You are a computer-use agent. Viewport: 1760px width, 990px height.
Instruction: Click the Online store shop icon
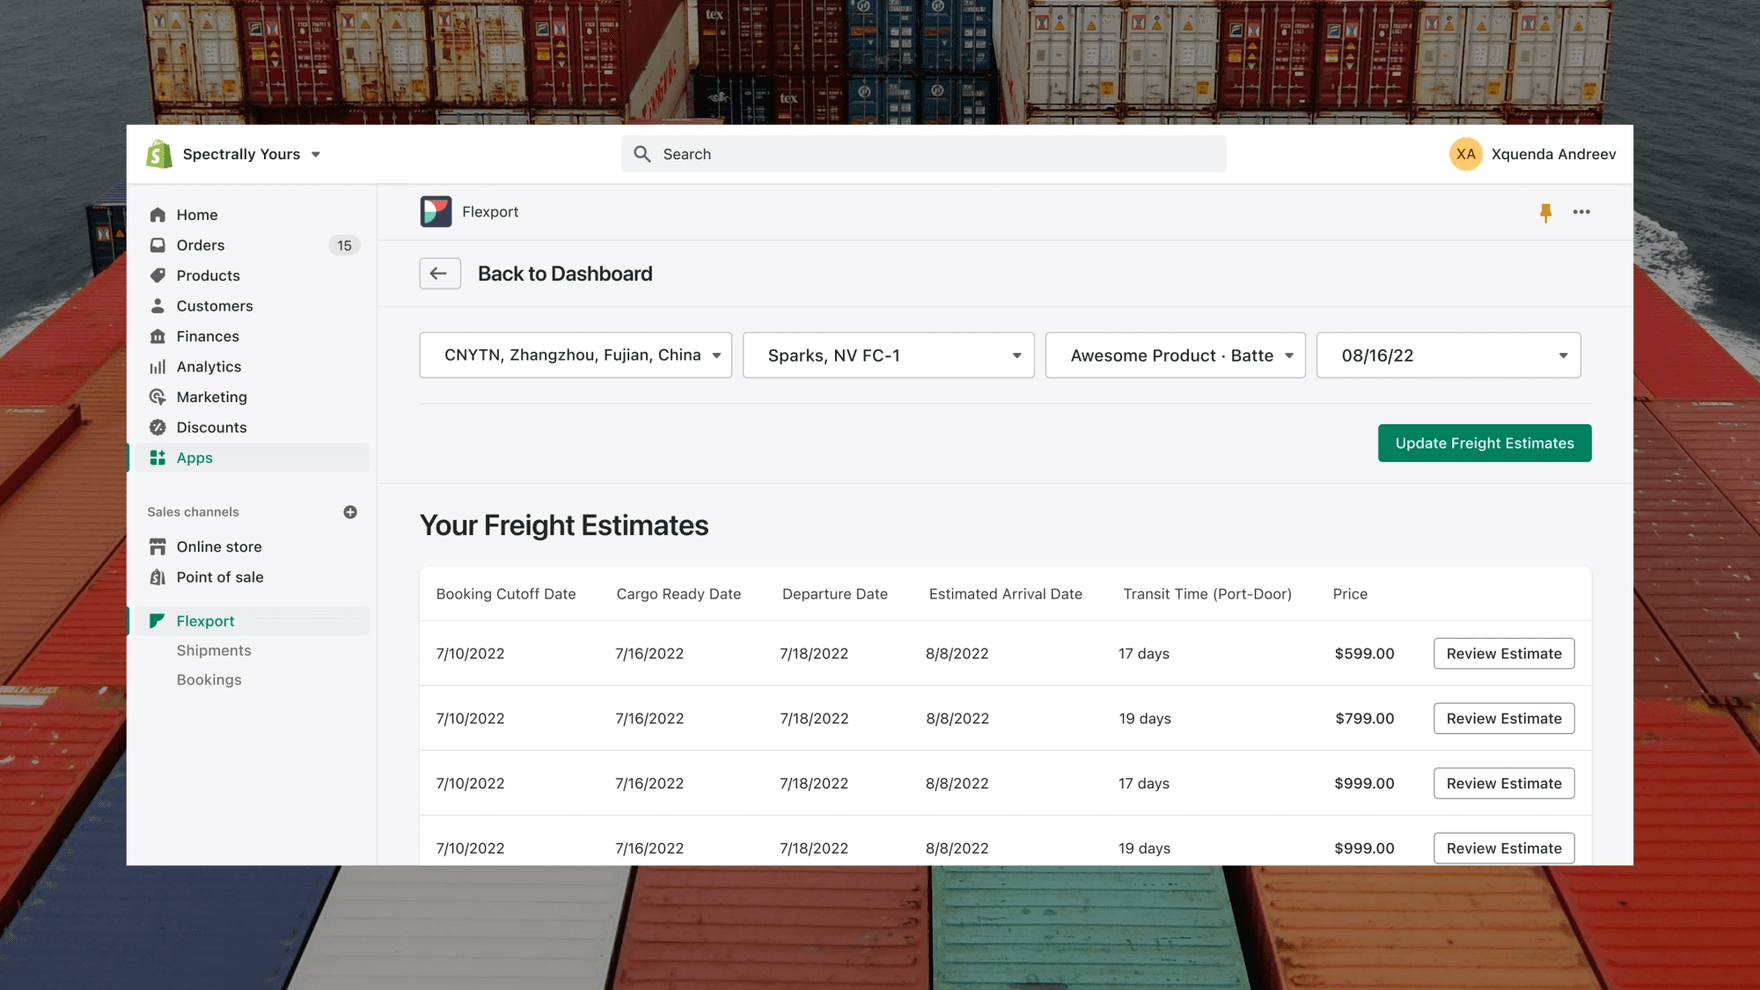(158, 547)
